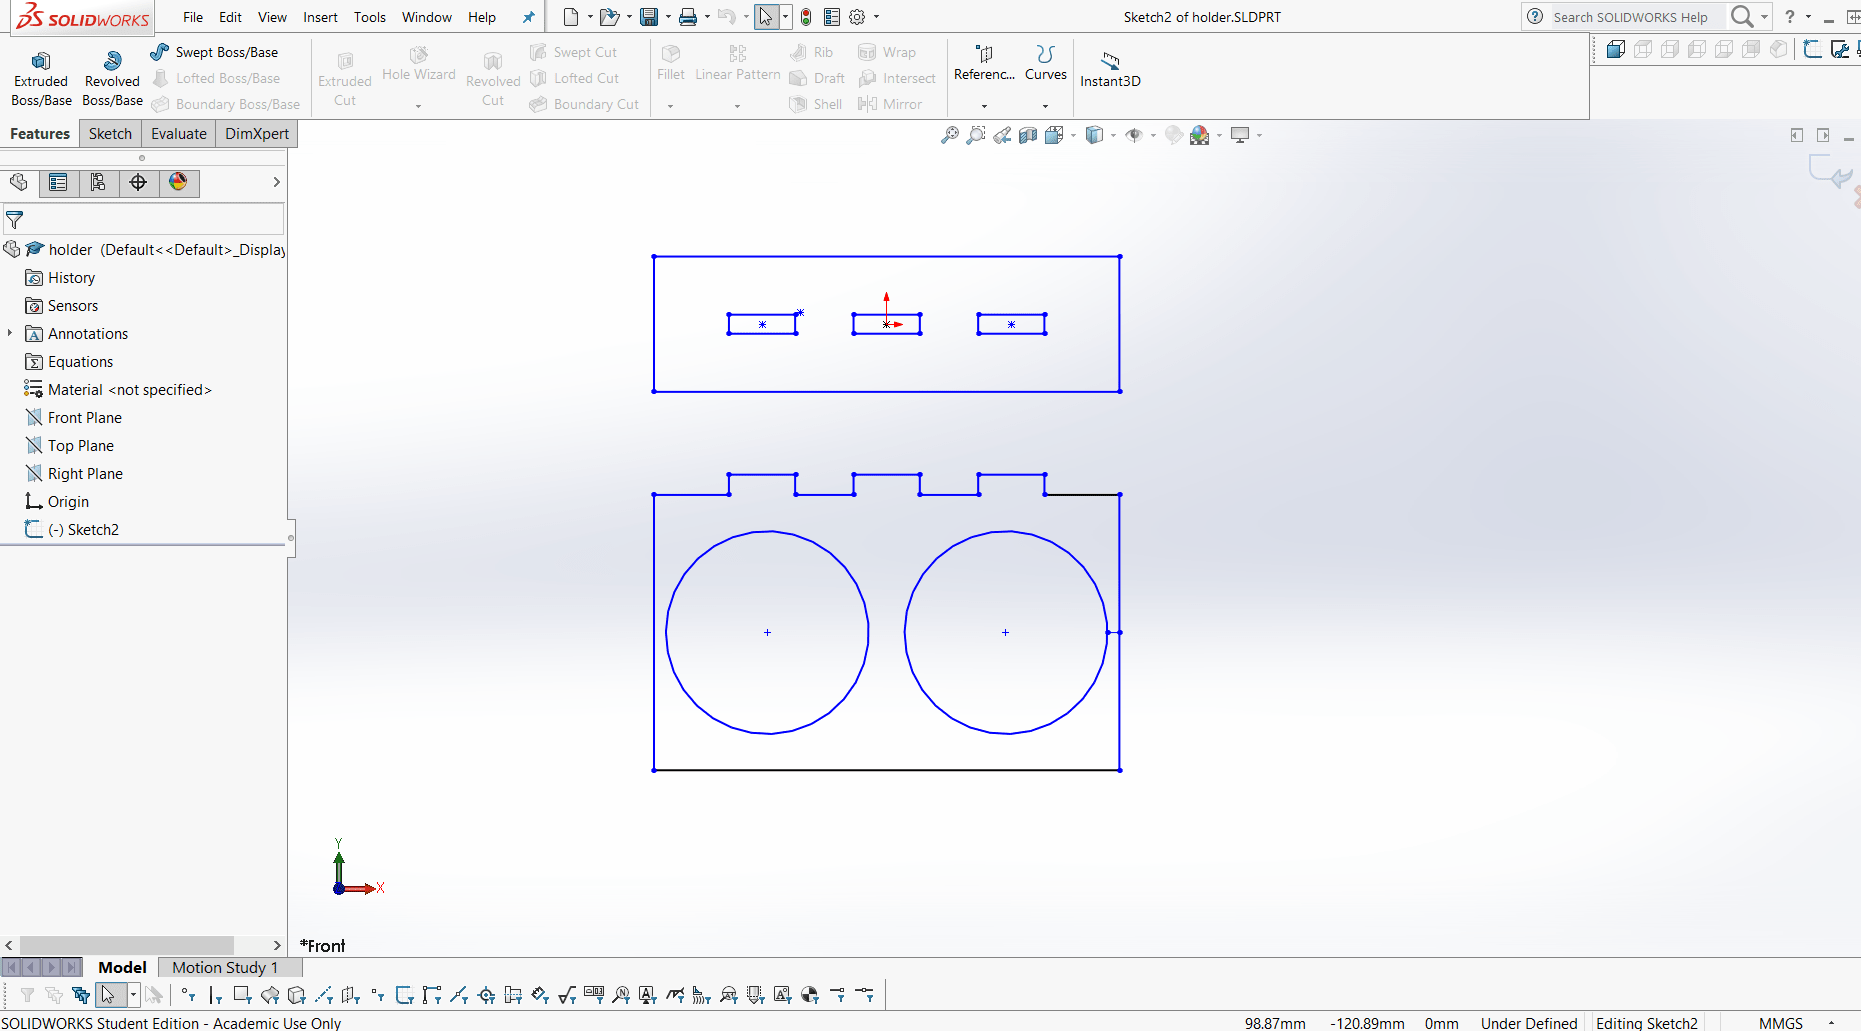Image resolution: width=1861 pixels, height=1031 pixels.
Task: Open the Curves tool
Action: [x=1046, y=63]
